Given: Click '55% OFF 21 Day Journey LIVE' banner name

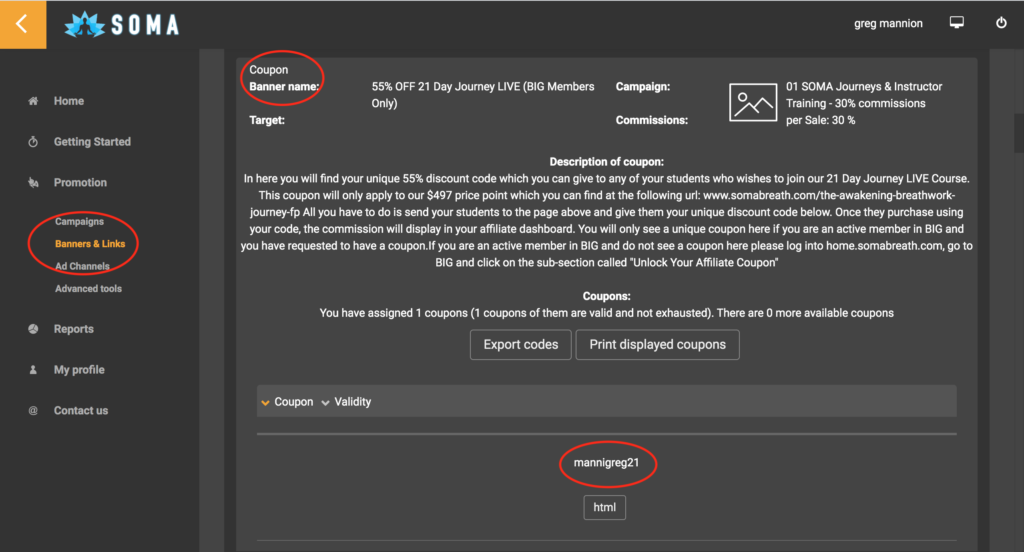Looking at the screenshot, I should click(483, 95).
